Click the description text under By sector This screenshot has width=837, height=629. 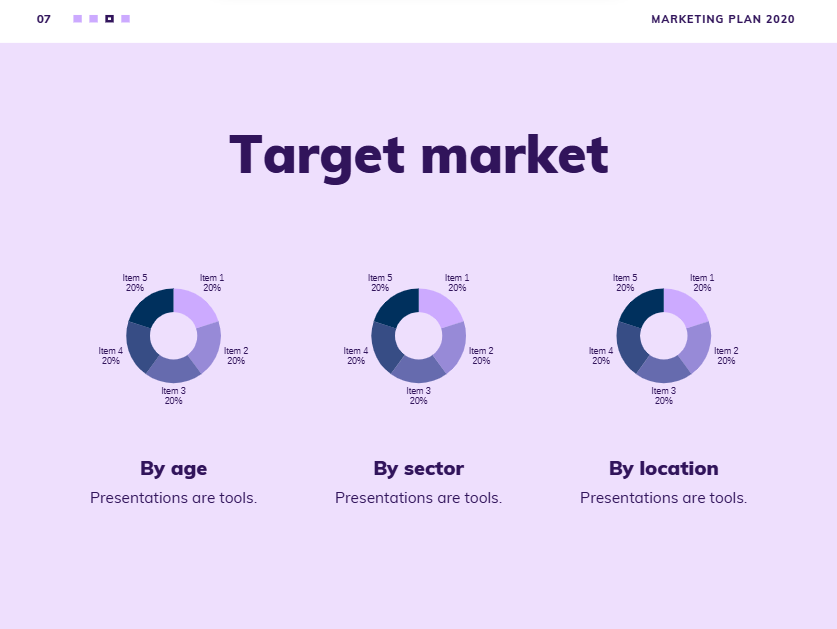coord(418,498)
